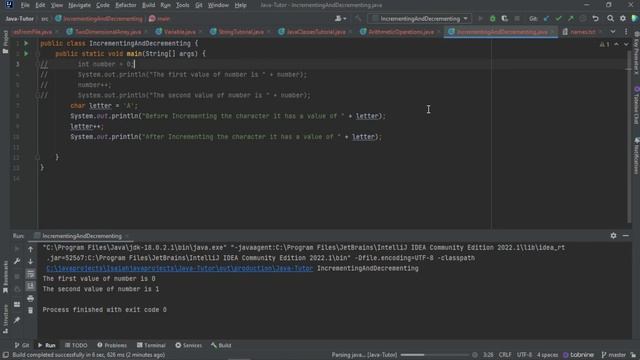Open the Structure sidebar tab

point(5,320)
